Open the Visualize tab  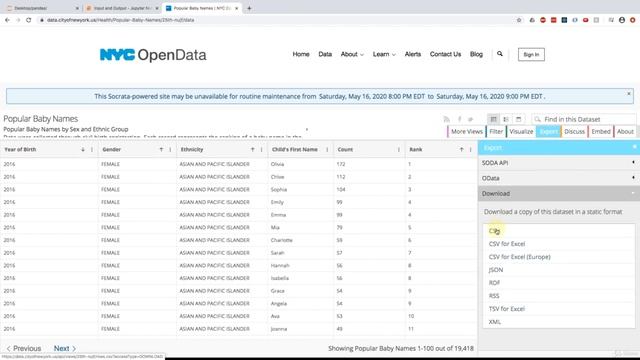pyautogui.click(x=521, y=131)
